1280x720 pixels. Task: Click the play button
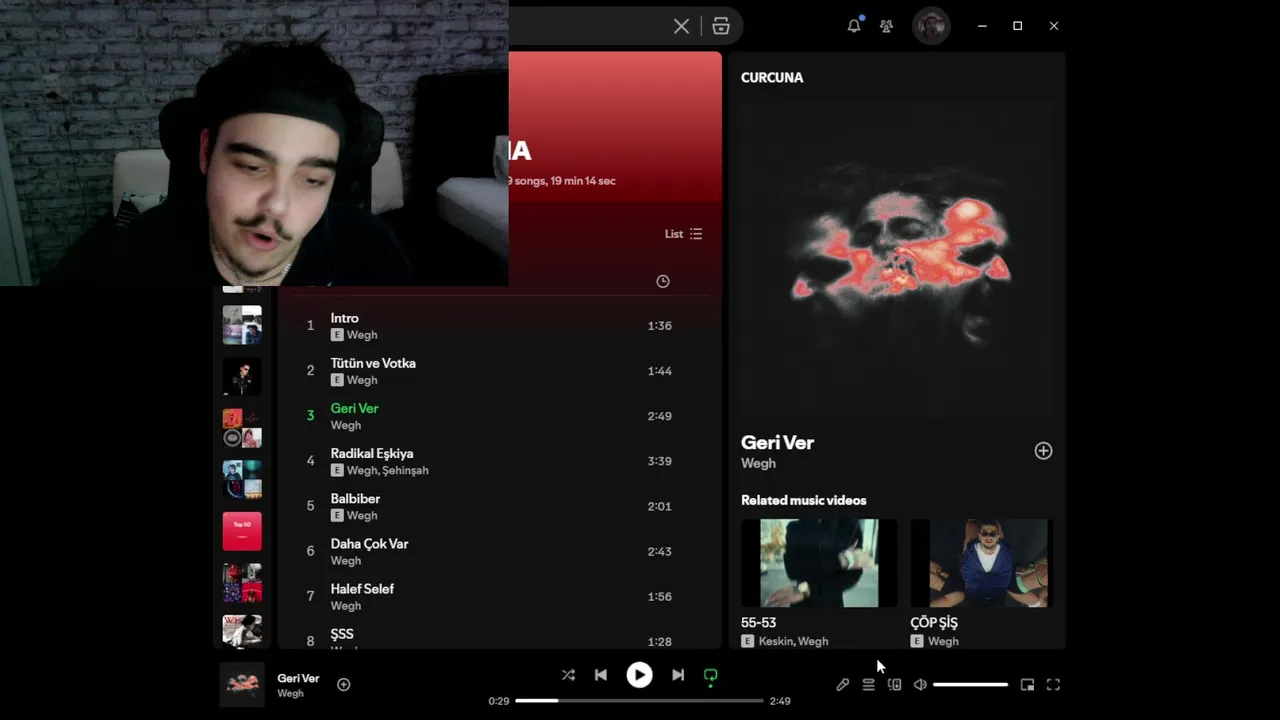point(639,675)
